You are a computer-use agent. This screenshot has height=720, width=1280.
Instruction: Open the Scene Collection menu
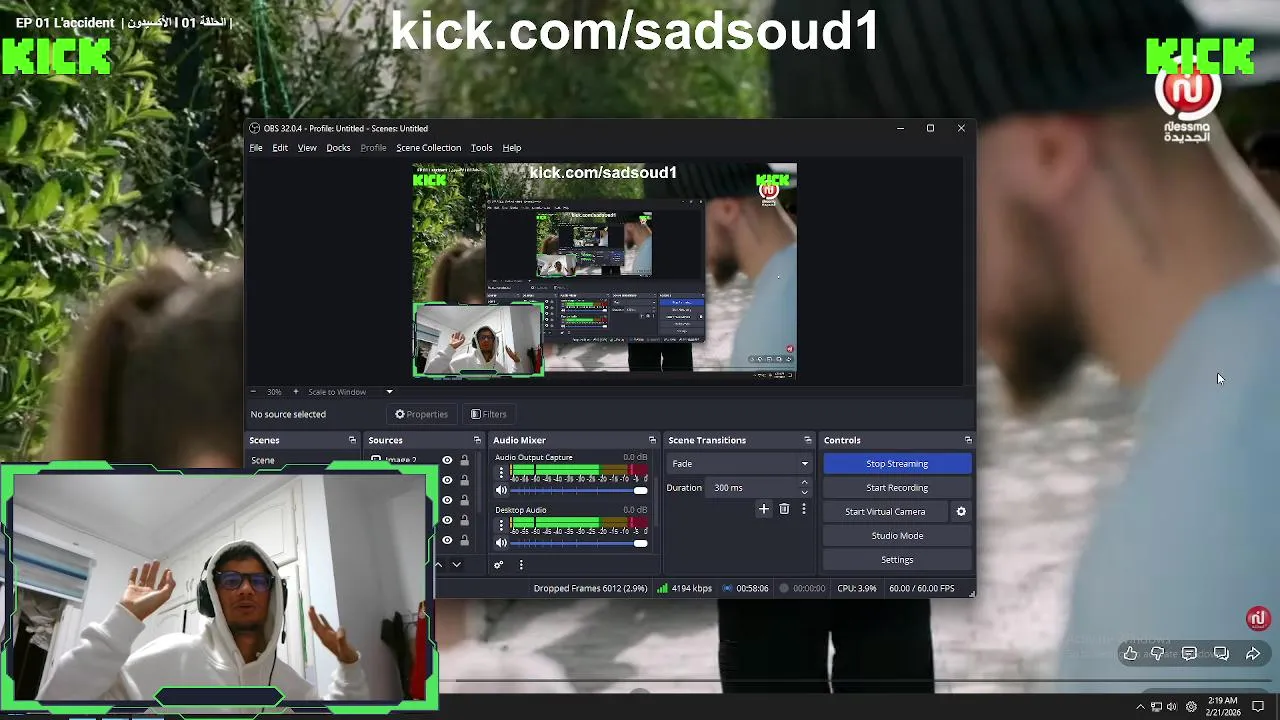pos(428,148)
